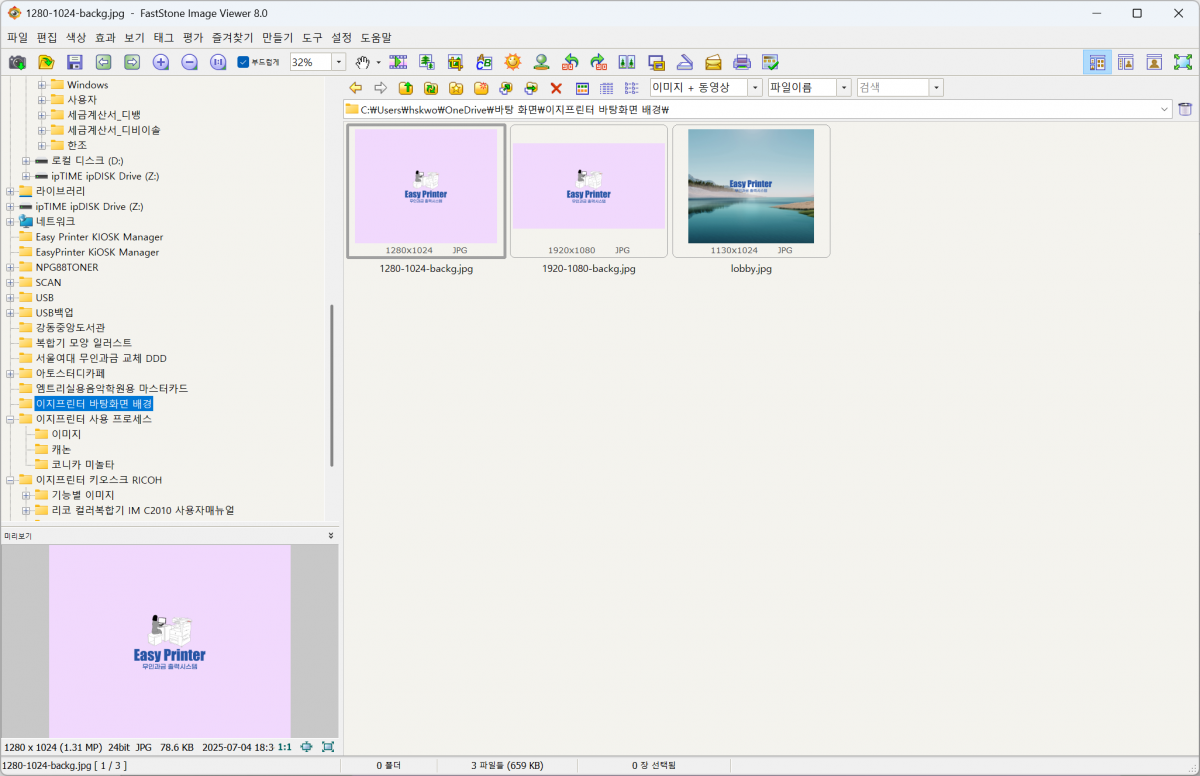Image resolution: width=1200 pixels, height=776 pixels.
Task: Click the Zoom Out minus icon
Action: click(190, 62)
